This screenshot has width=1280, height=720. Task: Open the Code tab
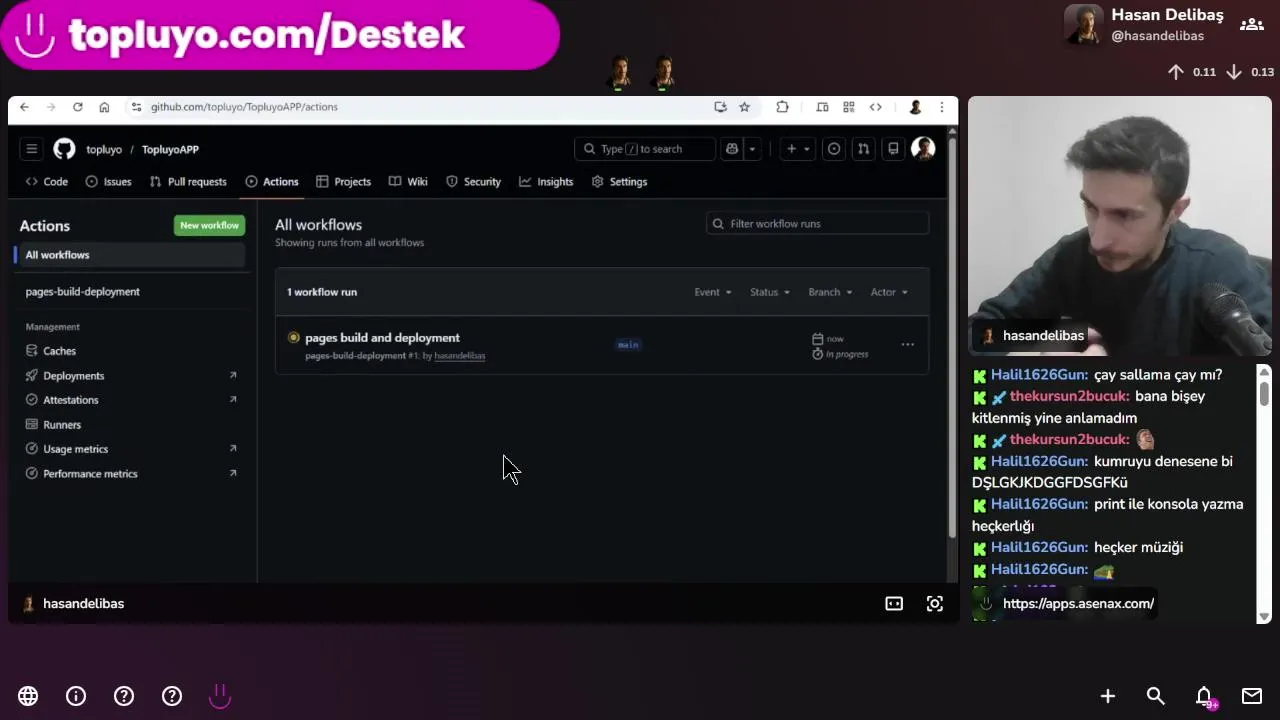click(x=47, y=182)
